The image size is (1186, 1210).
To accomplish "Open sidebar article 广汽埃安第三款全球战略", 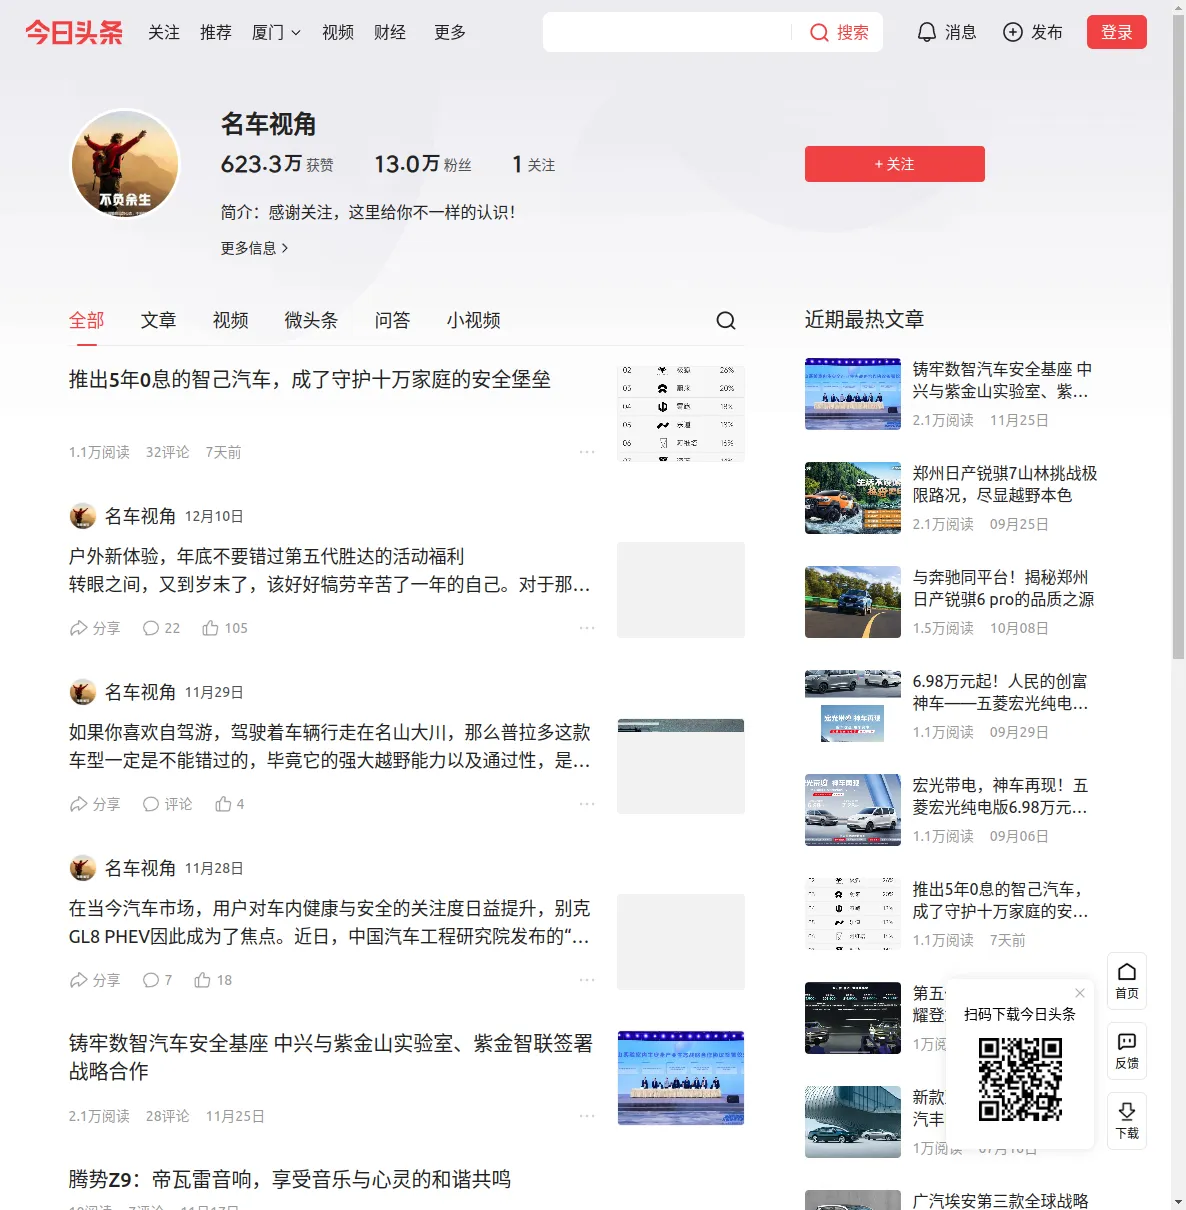I will coord(1000,1200).
